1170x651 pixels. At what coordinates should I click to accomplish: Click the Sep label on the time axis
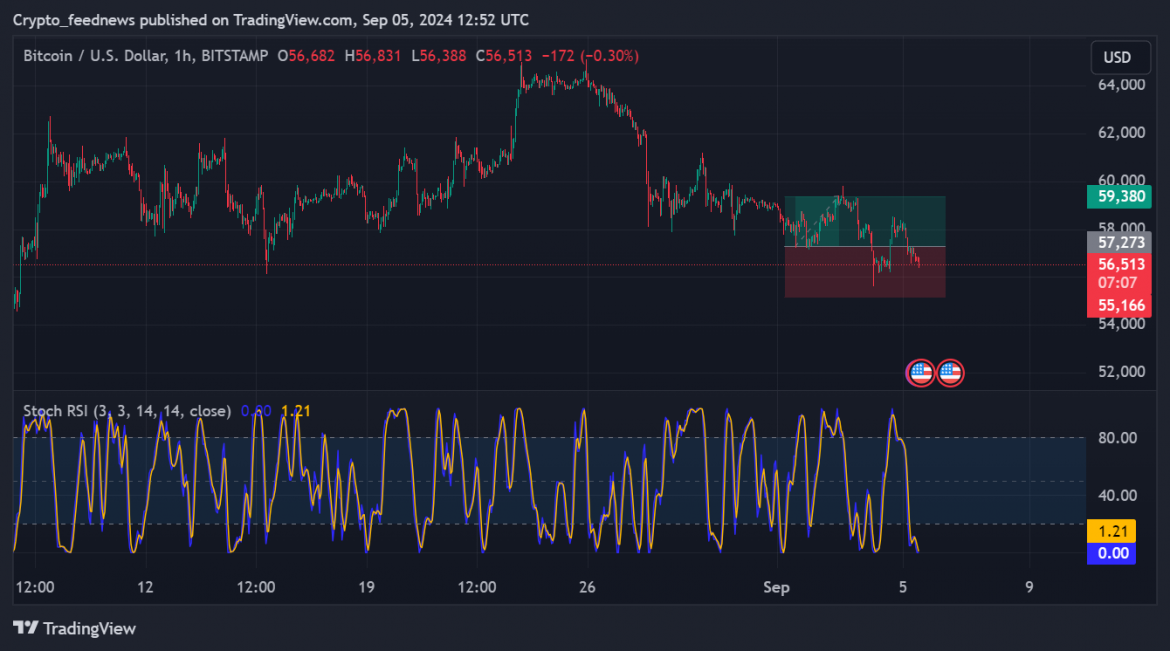click(776, 588)
